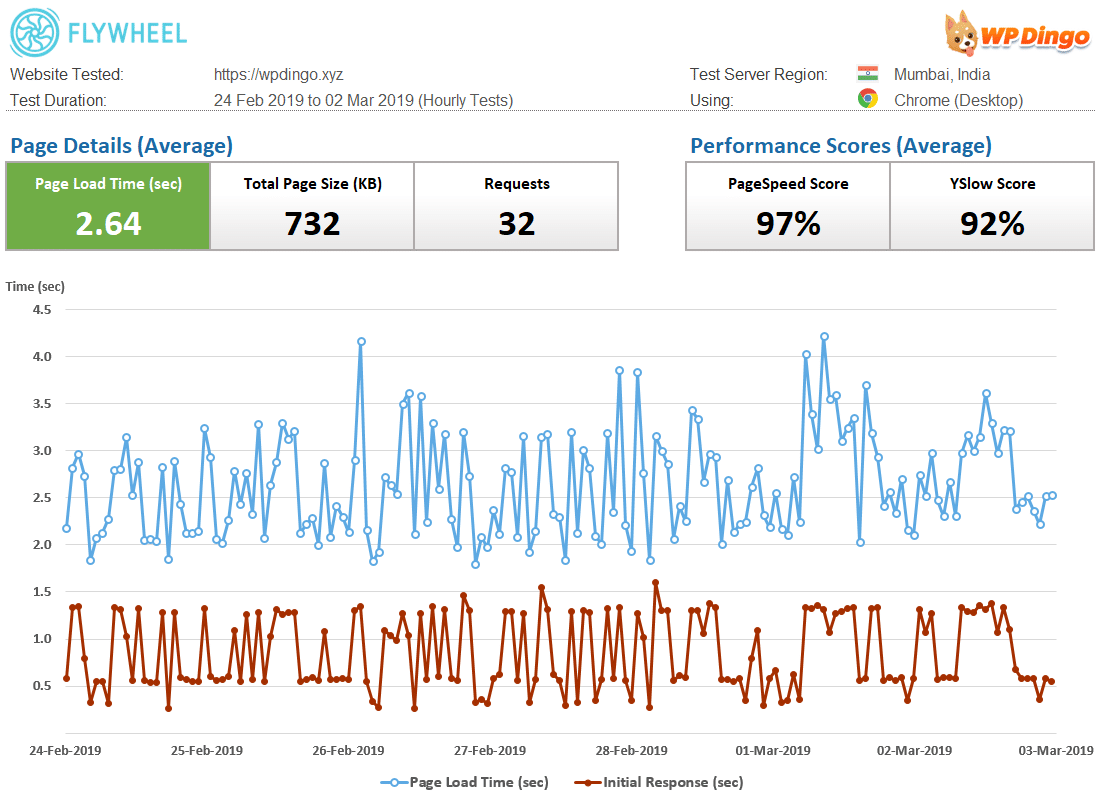Image resolution: width=1100 pixels, height=798 pixels.
Task: Click the Time (sec) axis title
Action: [35, 286]
